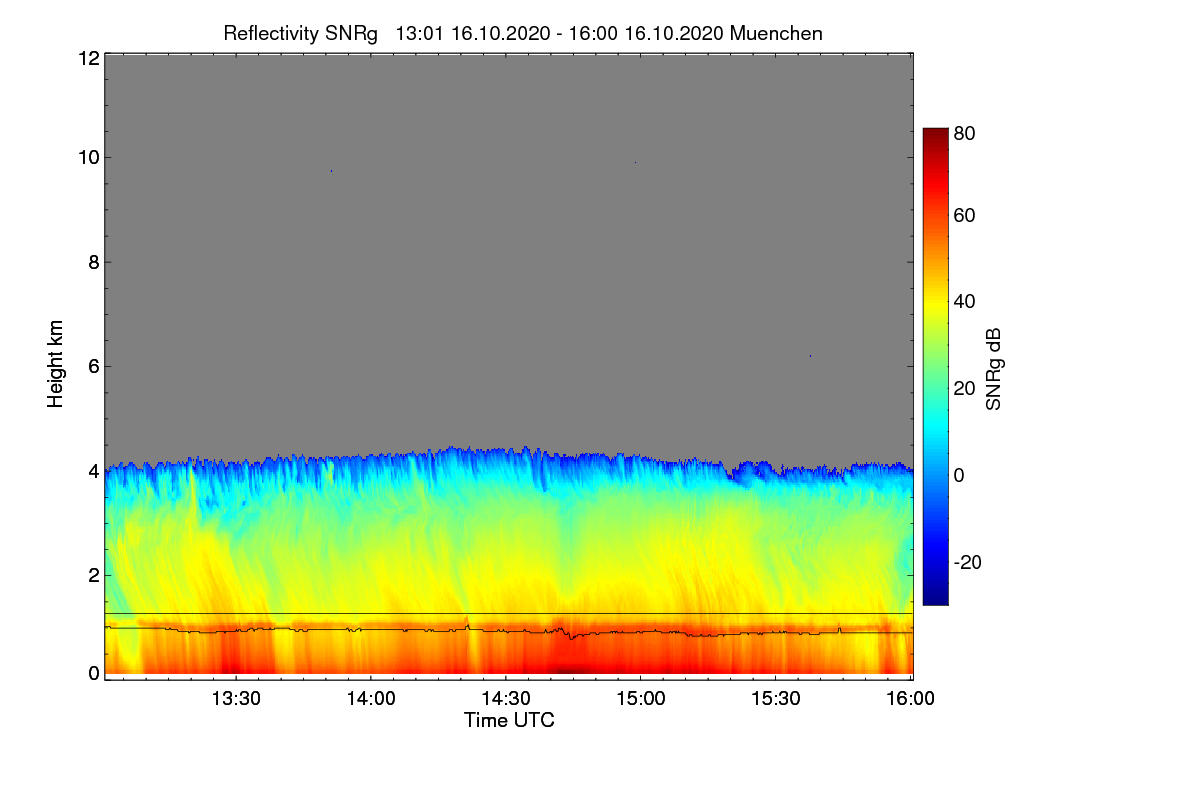Click the 'Height km' y-axis label
1200x800 pixels.
coord(56,365)
